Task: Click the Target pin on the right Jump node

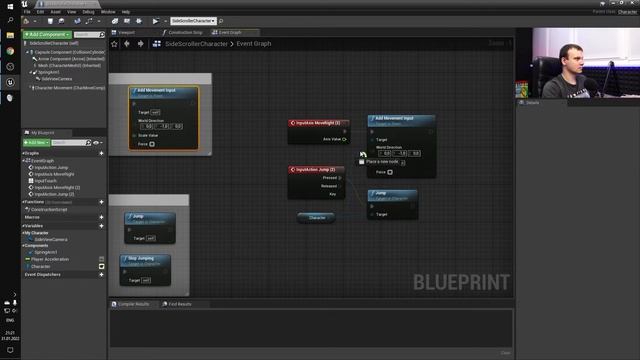Action: [372, 214]
